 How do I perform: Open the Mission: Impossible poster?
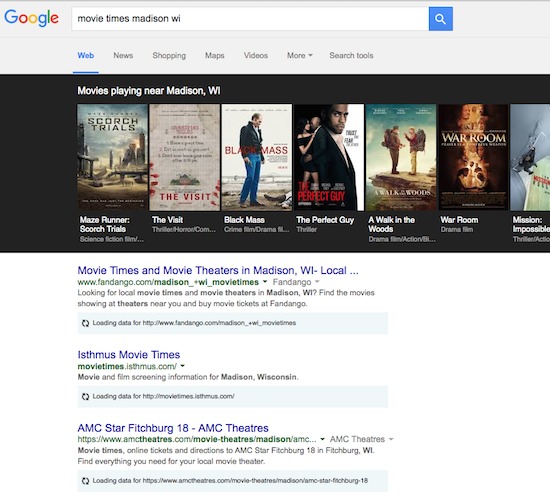(x=530, y=157)
